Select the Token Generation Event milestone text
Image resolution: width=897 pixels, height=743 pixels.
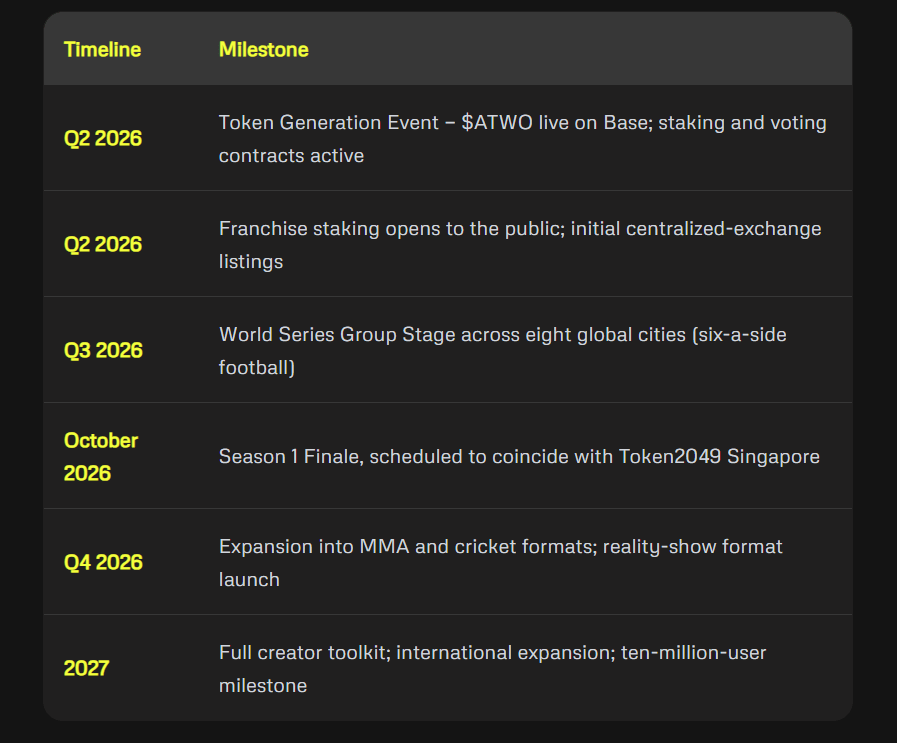[x=522, y=139]
